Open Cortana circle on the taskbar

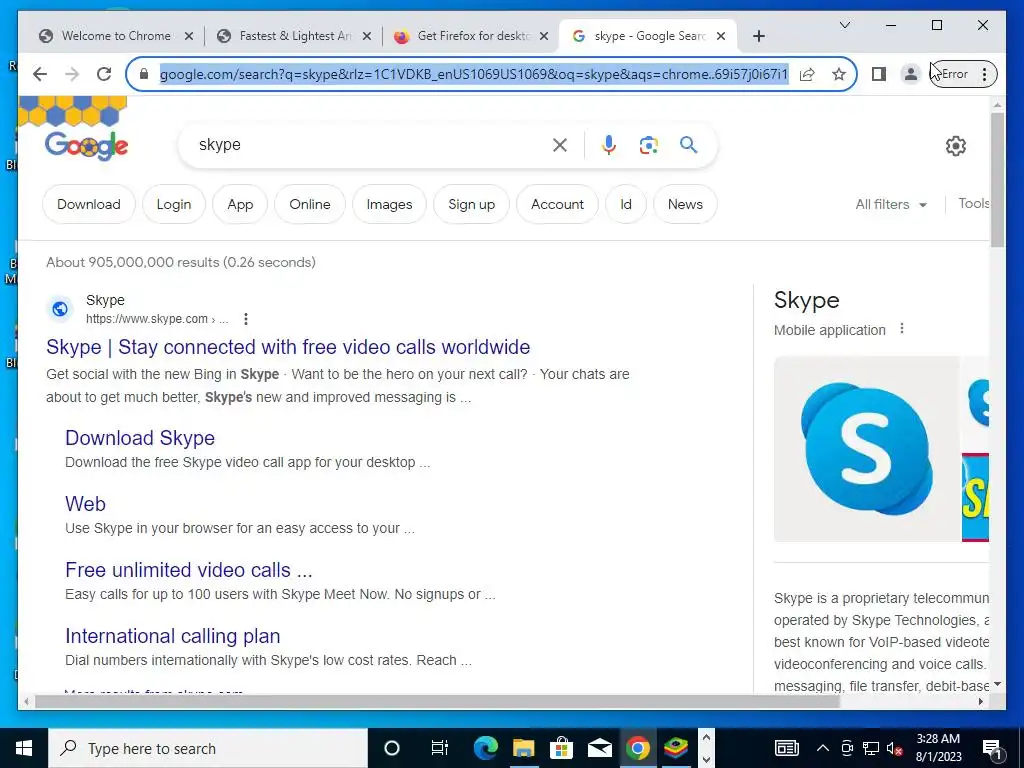[x=391, y=748]
